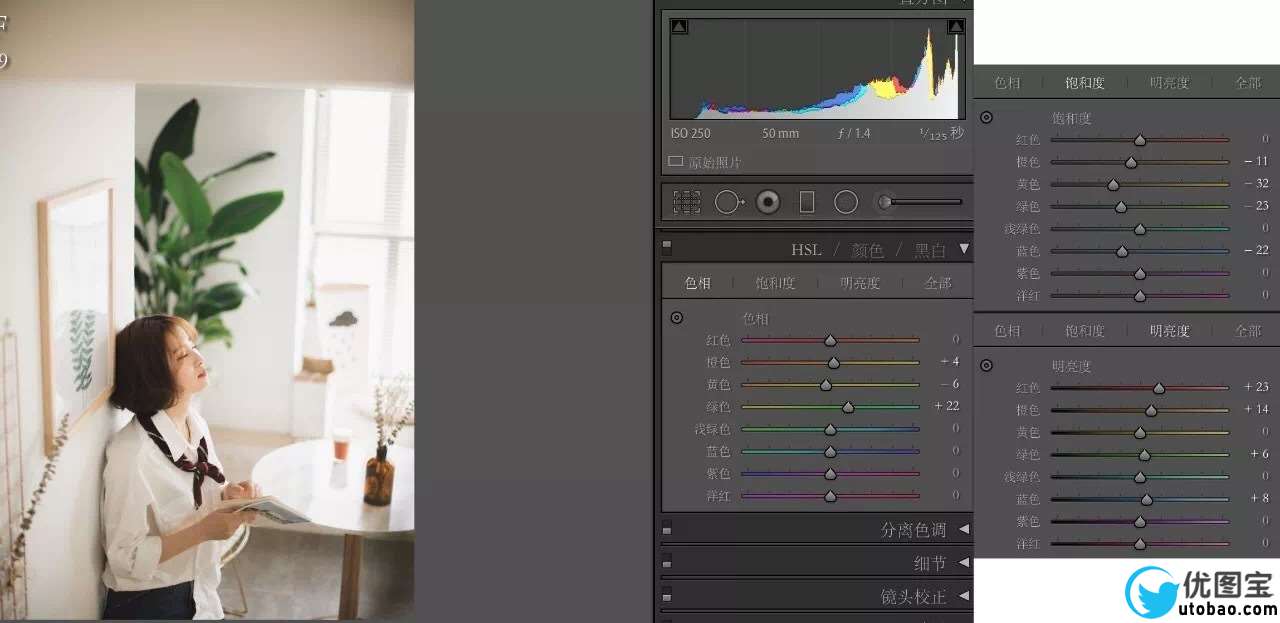The image size is (1280, 623).
Task: Switch to 明亮度 tab in middle HSL panel
Action: click(860, 283)
